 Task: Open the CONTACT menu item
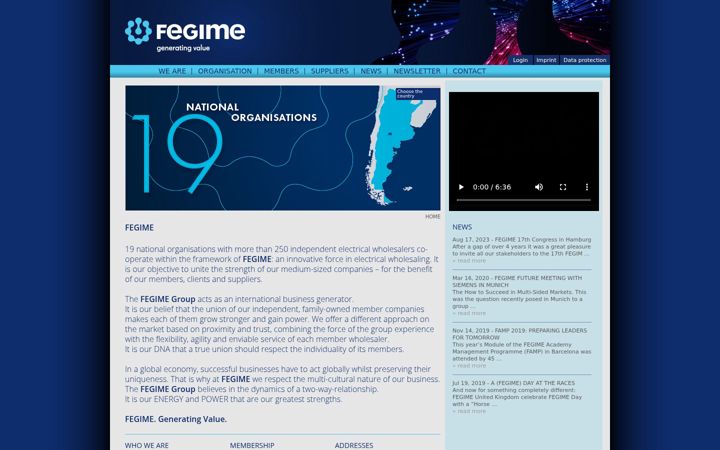coord(469,71)
